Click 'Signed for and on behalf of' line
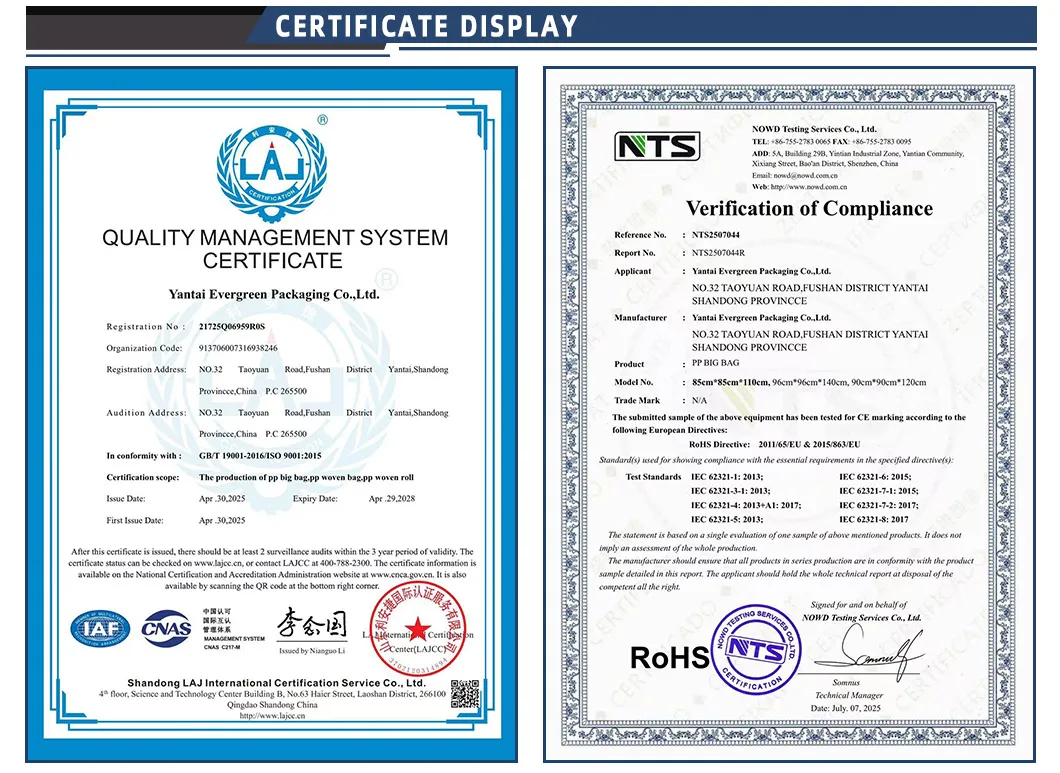This screenshot has width=1060, height=773. 859,605
